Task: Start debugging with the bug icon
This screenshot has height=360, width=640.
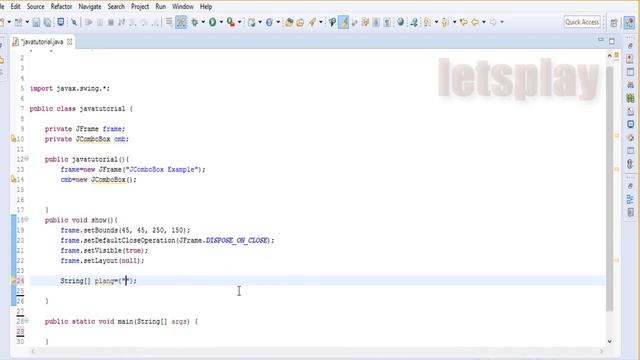Action: [195, 22]
